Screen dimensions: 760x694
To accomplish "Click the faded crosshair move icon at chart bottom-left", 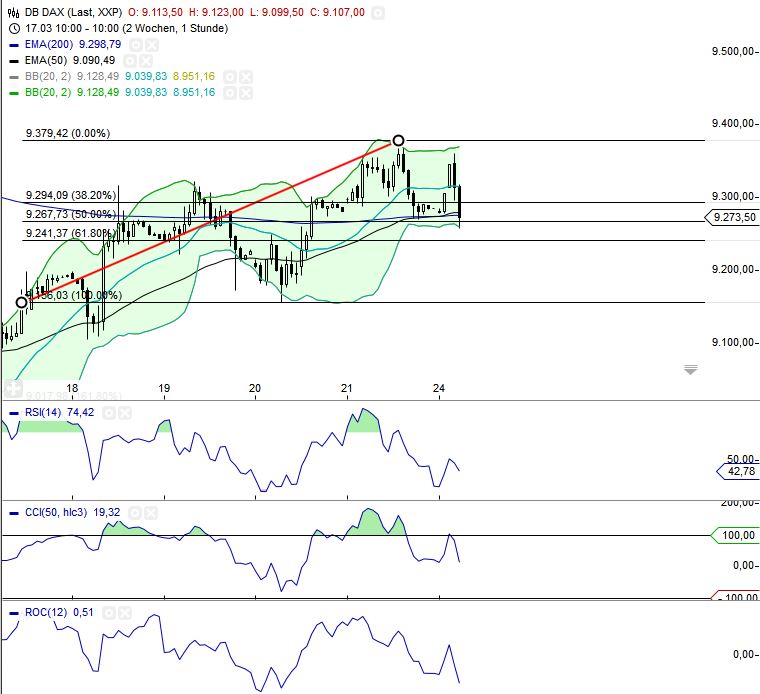I will (13, 389).
